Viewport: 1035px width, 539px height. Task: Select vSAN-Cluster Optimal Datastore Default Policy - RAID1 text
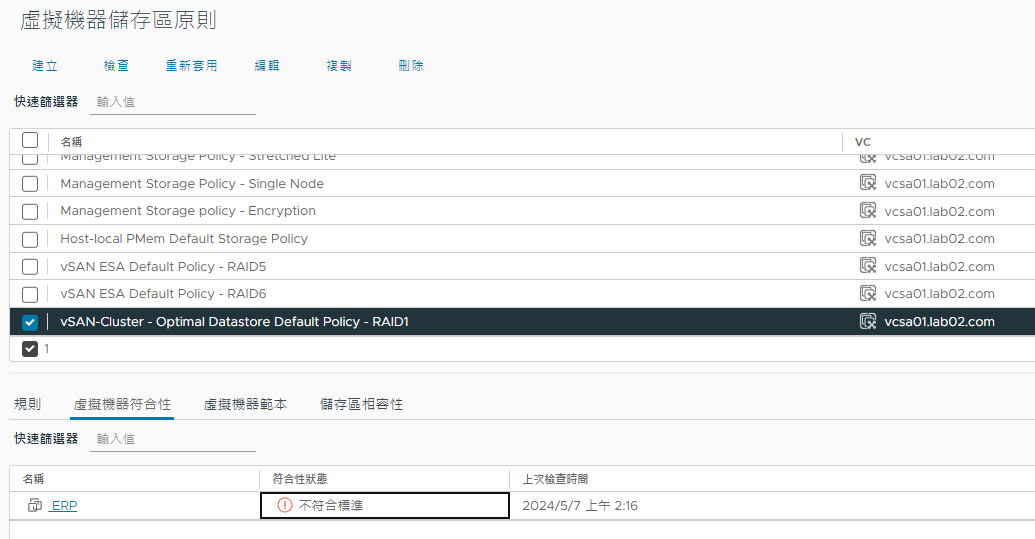(234, 322)
